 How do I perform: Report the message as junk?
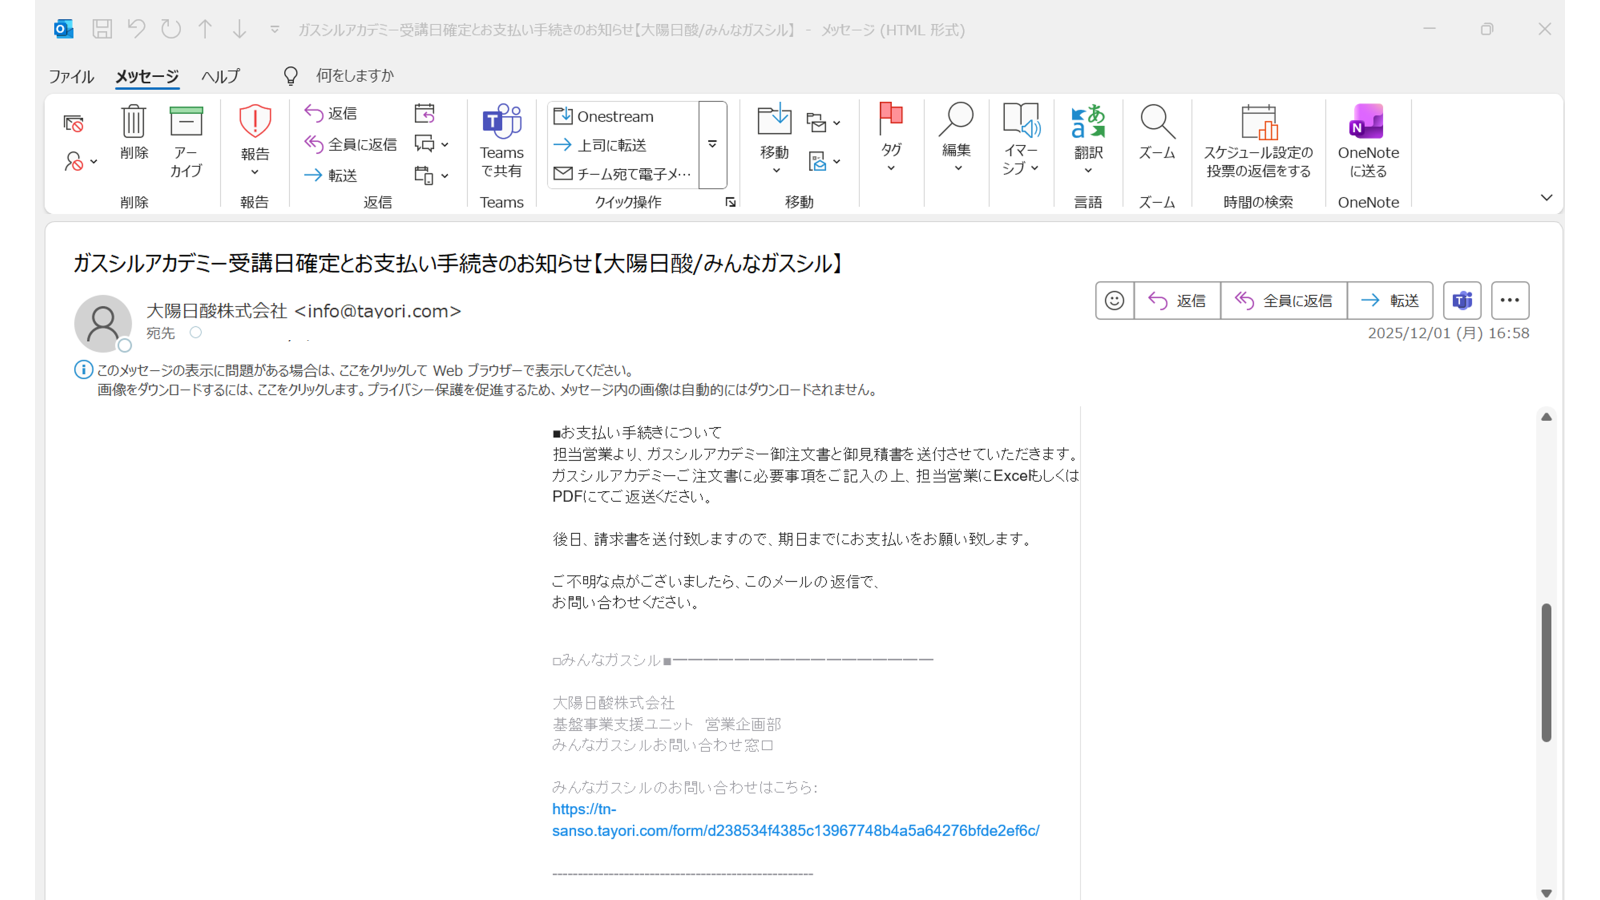254,140
